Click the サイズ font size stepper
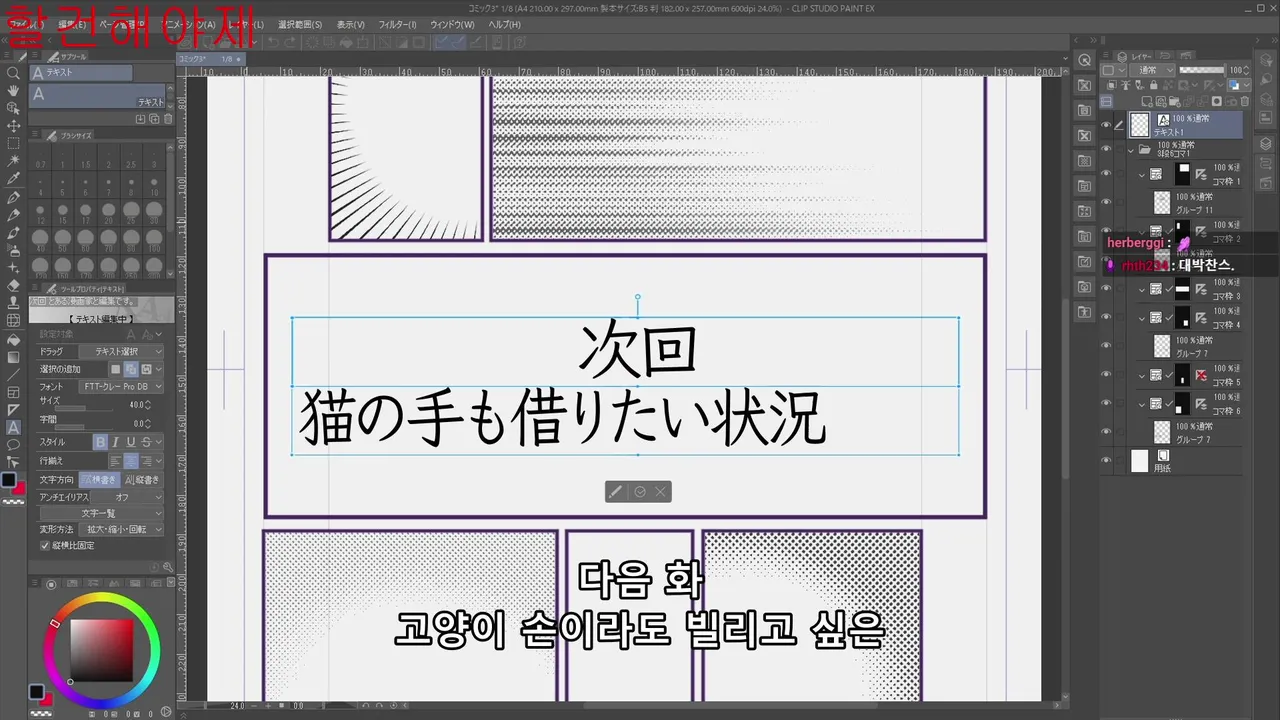 tap(148, 404)
